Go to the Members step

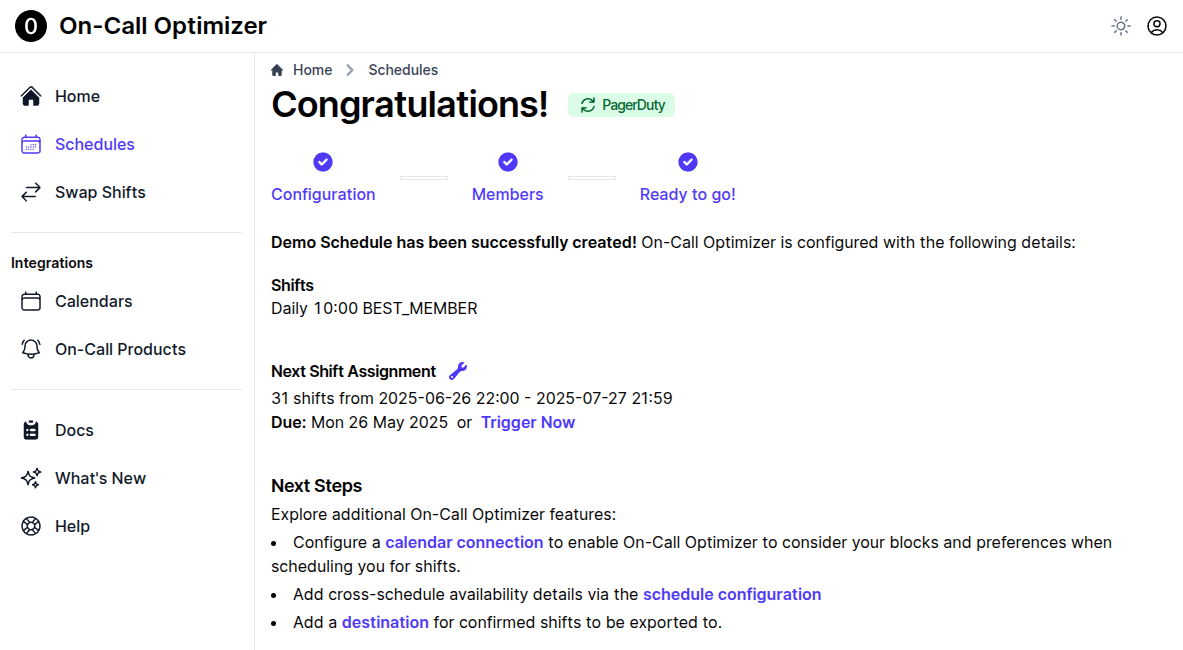pyautogui.click(x=507, y=194)
